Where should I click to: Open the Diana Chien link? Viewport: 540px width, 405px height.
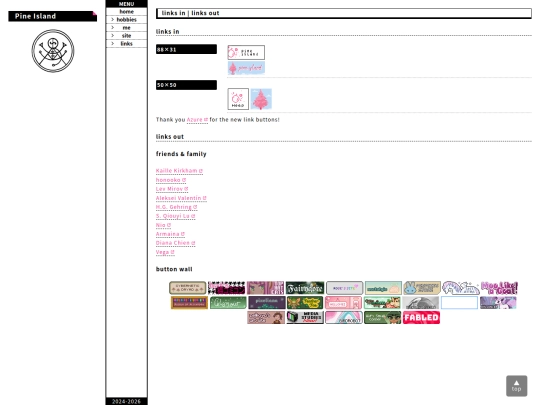coord(175,243)
